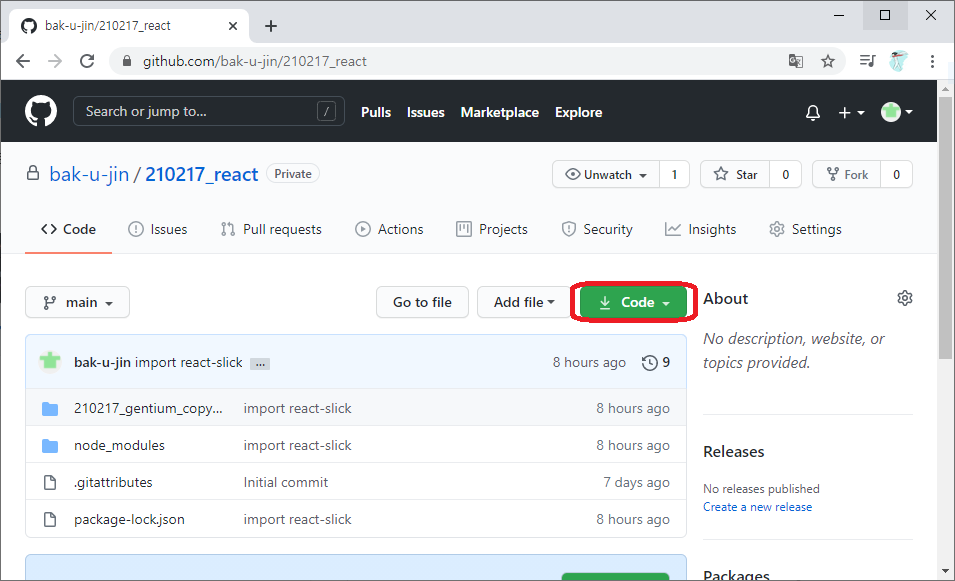Switch to the Code tab
Image resolution: width=955 pixels, height=581 pixels.
click(x=68, y=230)
